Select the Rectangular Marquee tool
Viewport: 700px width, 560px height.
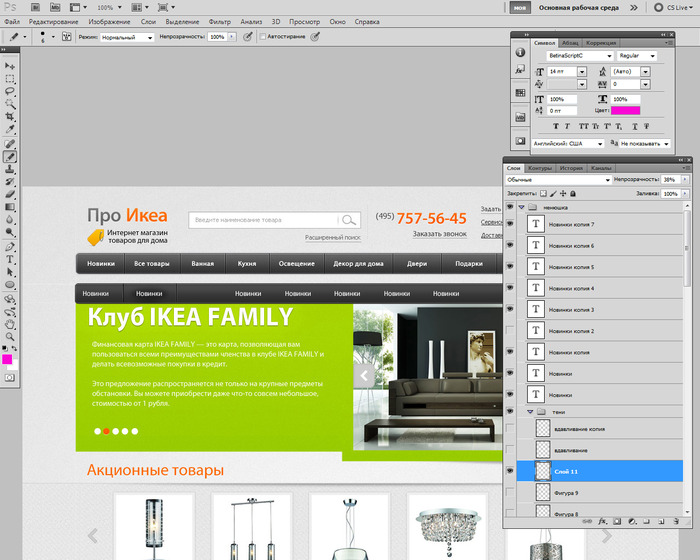10,79
